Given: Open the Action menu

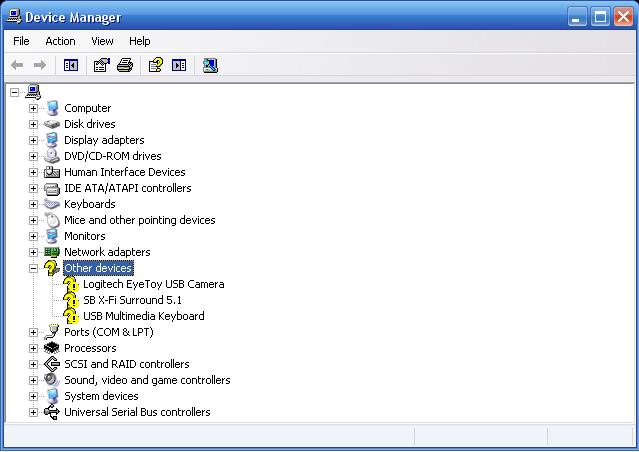Looking at the screenshot, I should point(60,41).
